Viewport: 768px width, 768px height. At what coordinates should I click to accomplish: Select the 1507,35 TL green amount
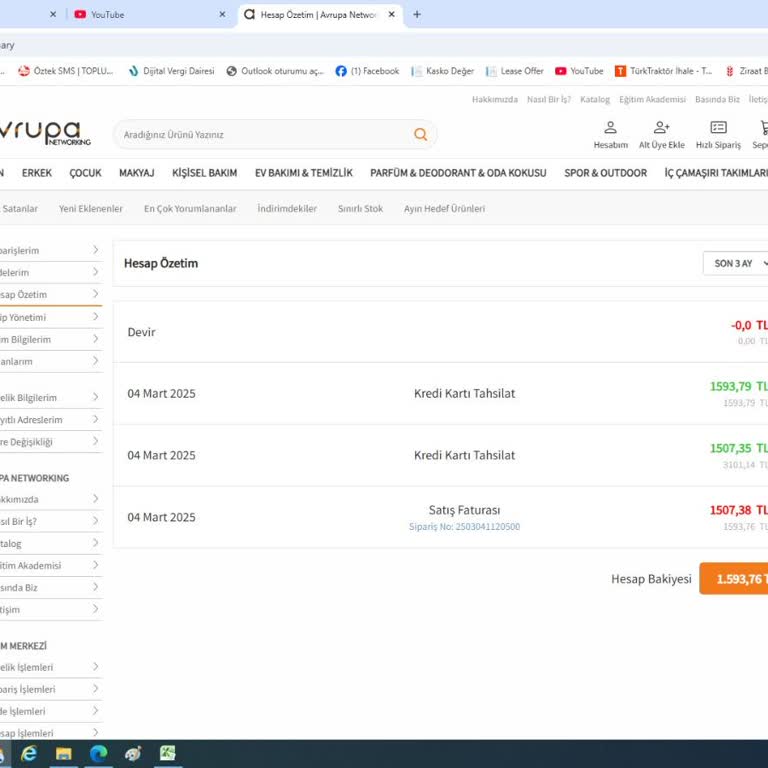(739, 448)
